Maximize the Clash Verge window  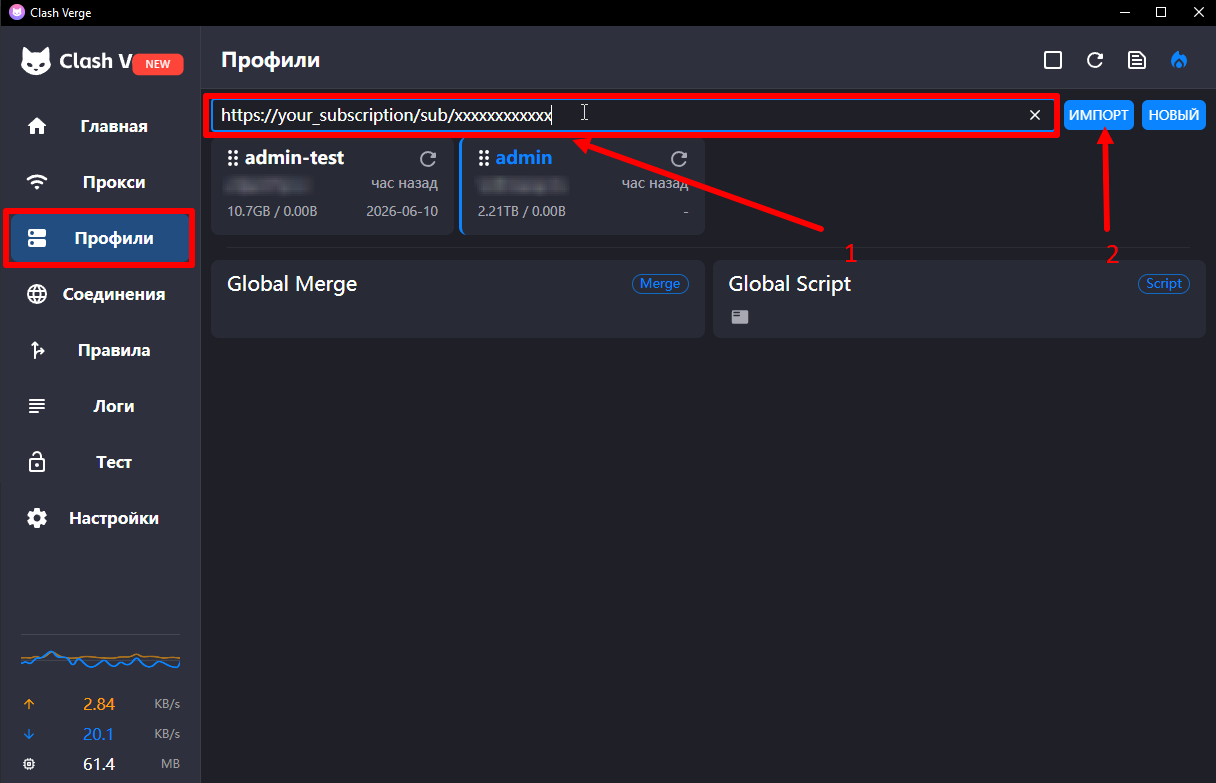tap(1161, 12)
